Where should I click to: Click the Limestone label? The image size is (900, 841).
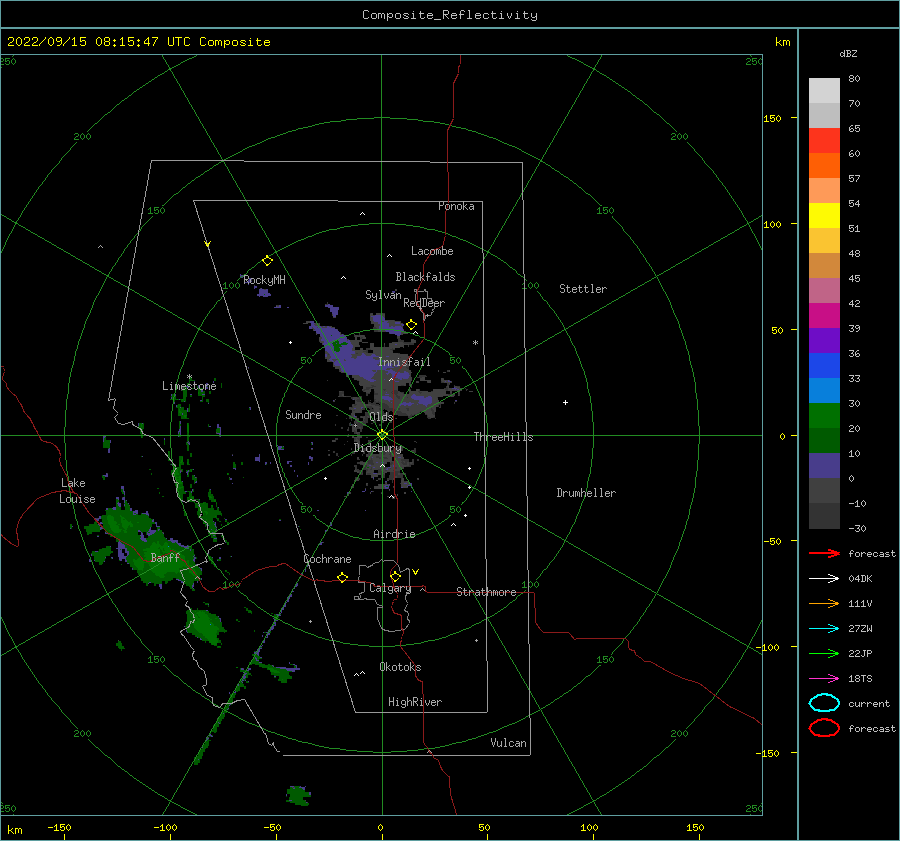coord(189,386)
